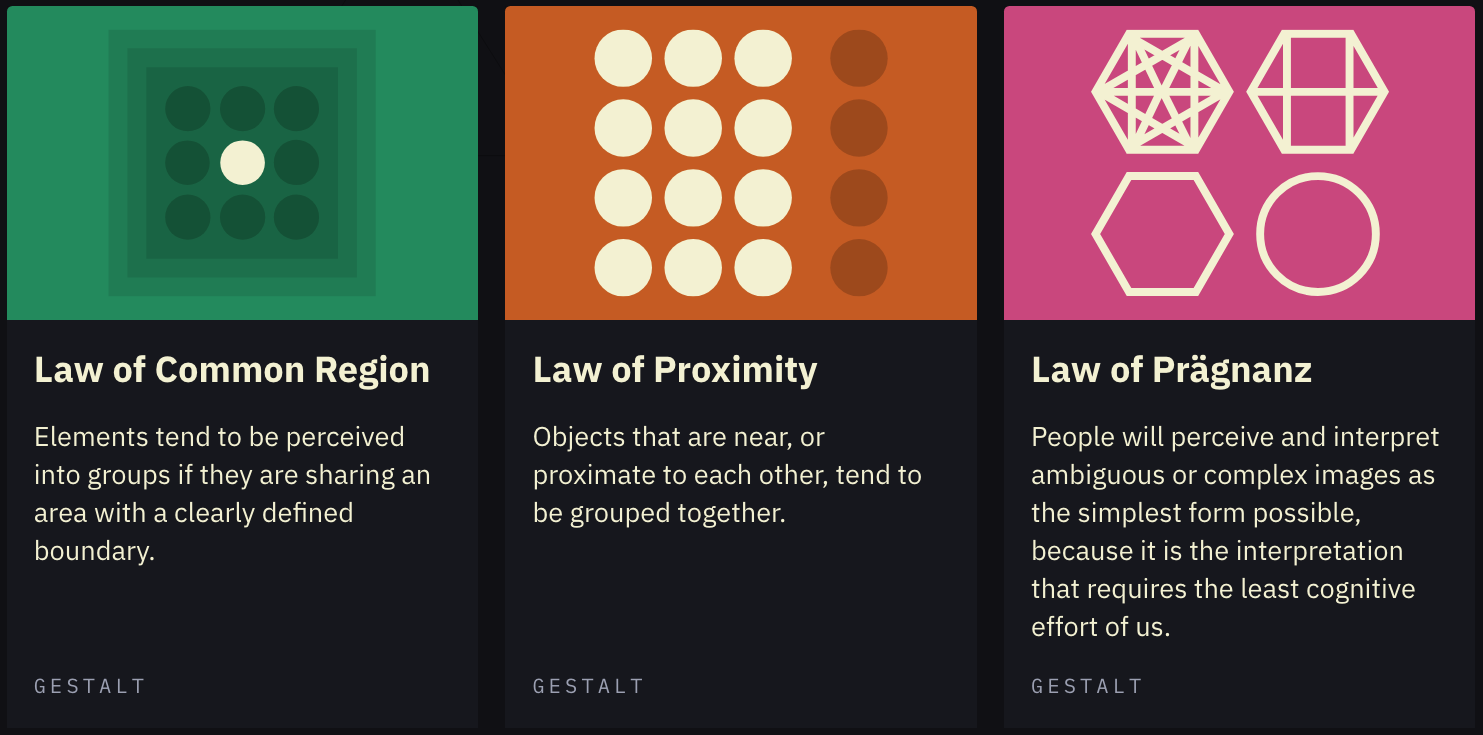This screenshot has width=1483, height=735.
Task: Open the Law of Prägnanz title
Action: click(1171, 370)
